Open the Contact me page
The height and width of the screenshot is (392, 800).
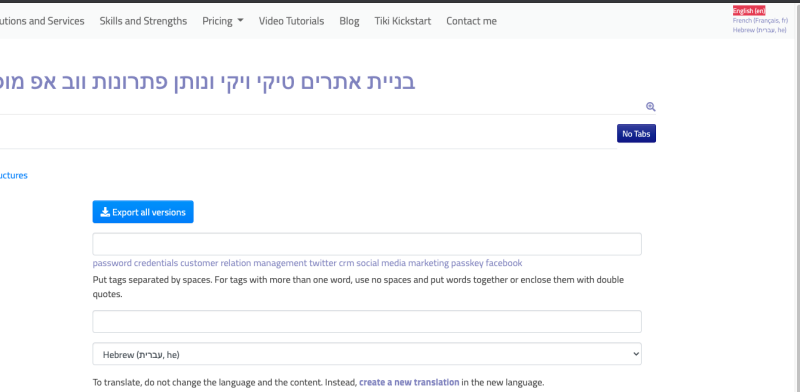point(471,21)
